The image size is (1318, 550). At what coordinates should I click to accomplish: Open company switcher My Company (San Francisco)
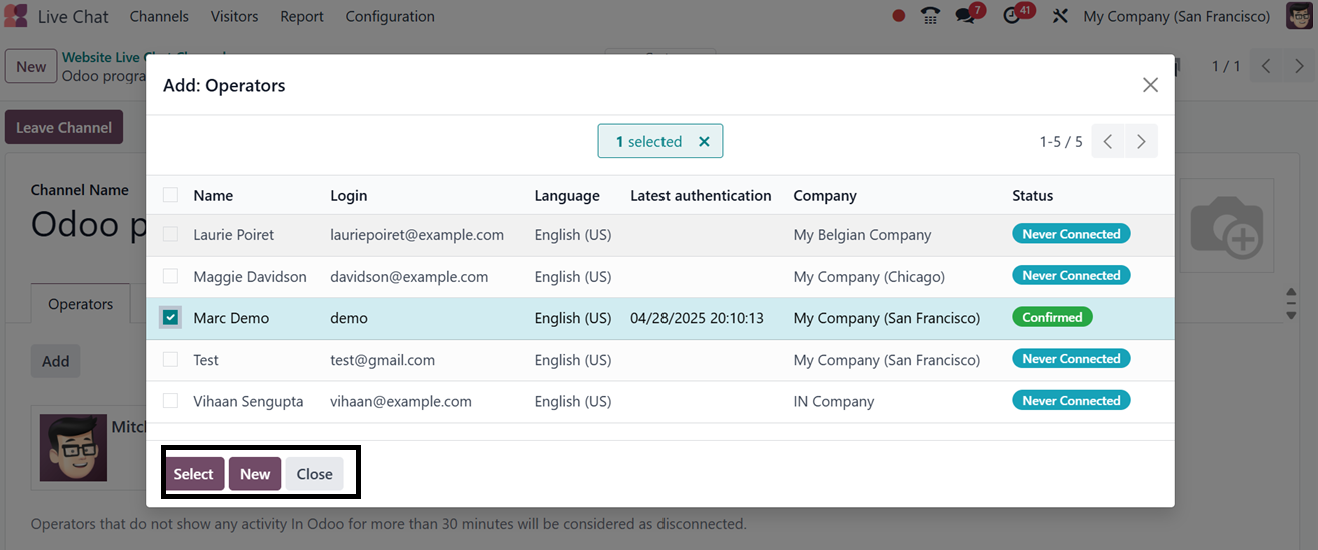[1176, 16]
